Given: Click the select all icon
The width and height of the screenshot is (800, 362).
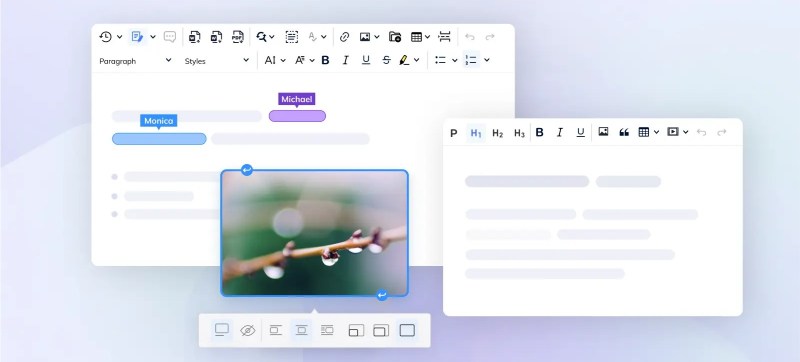Looking at the screenshot, I should tap(291, 37).
